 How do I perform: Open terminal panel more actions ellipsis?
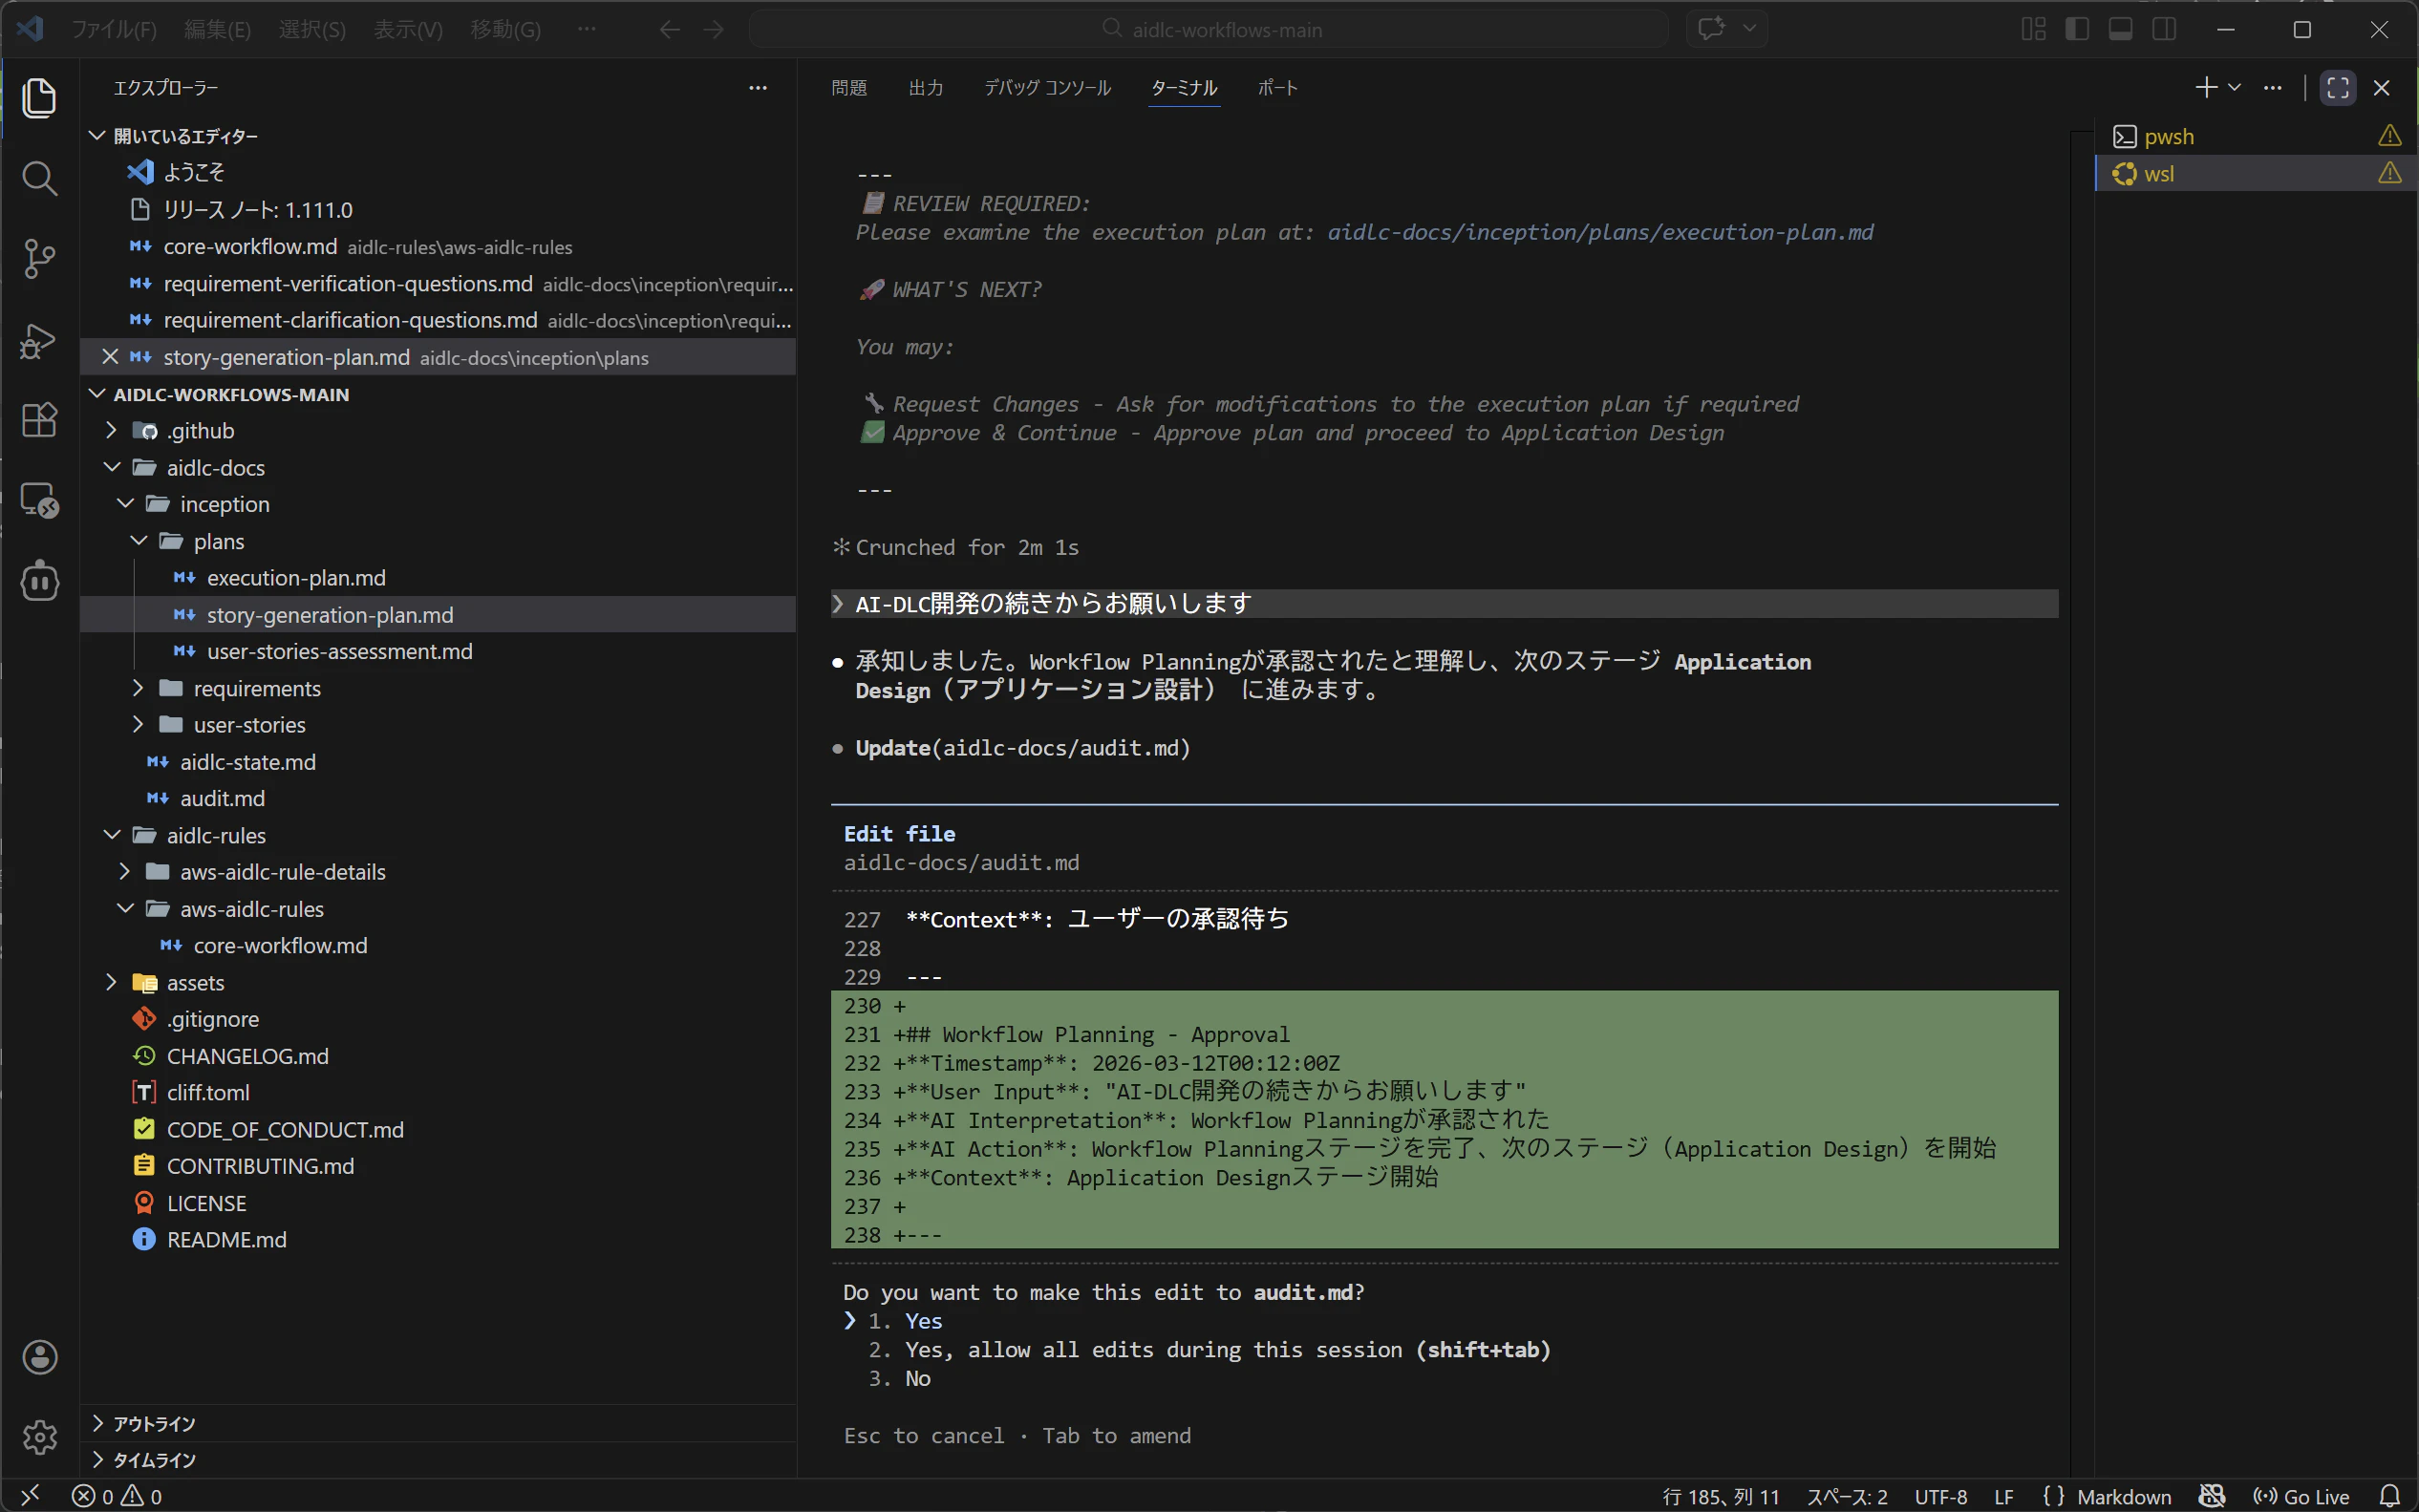point(2272,88)
